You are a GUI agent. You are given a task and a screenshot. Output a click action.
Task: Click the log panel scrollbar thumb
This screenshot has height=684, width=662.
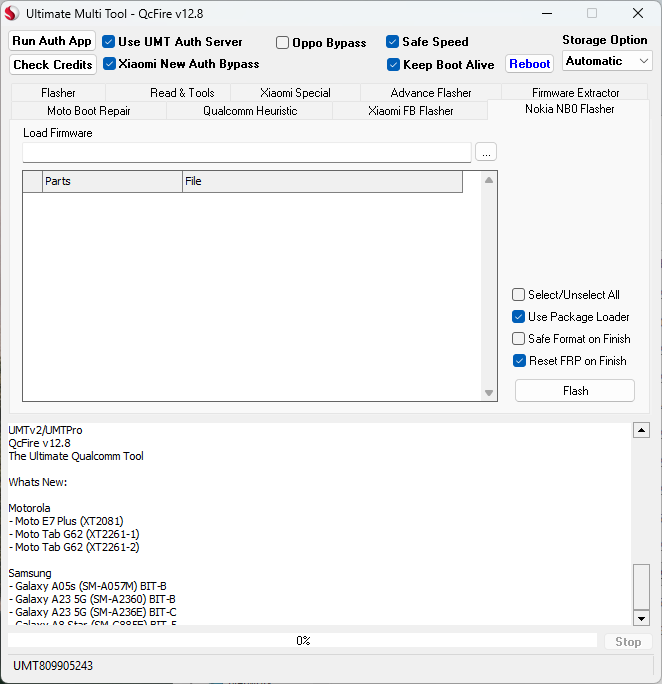(641, 587)
